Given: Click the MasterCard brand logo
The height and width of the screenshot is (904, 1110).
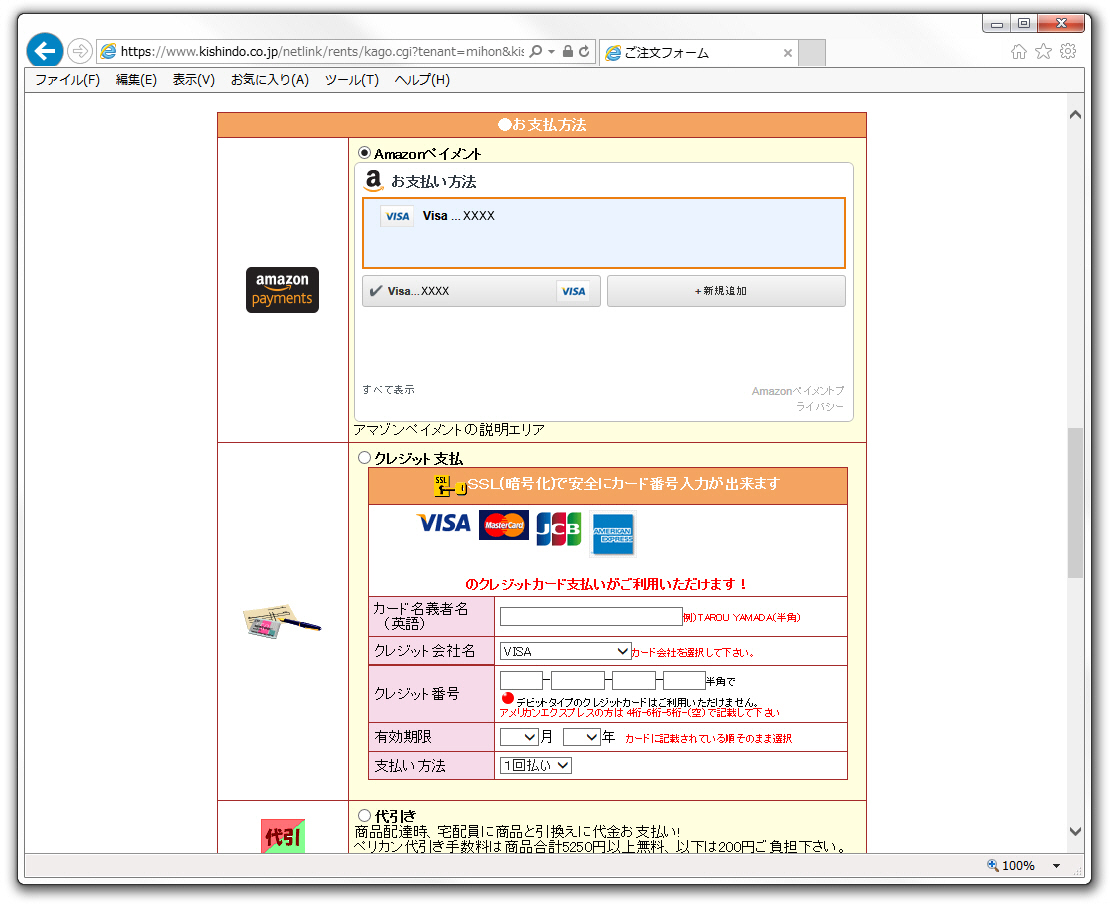Looking at the screenshot, I should (x=503, y=525).
